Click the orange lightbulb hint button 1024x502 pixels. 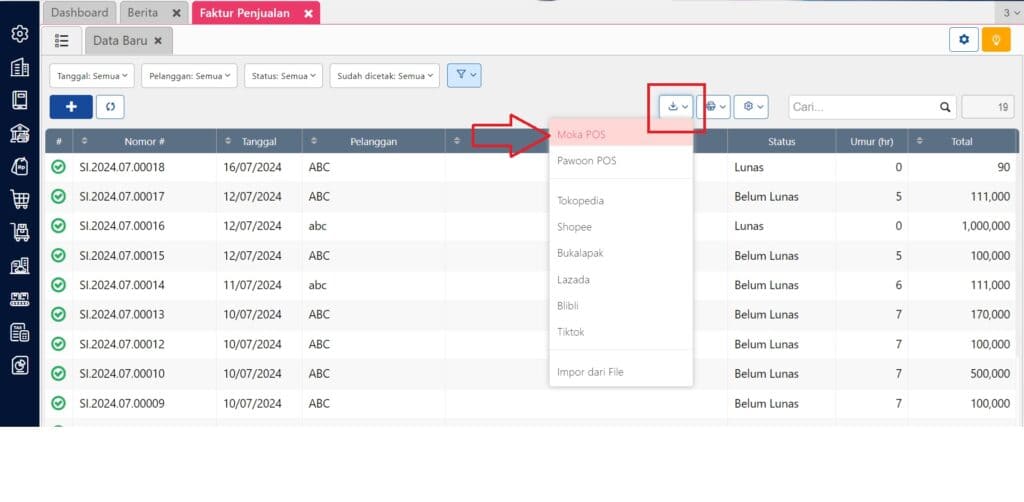(995, 39)
